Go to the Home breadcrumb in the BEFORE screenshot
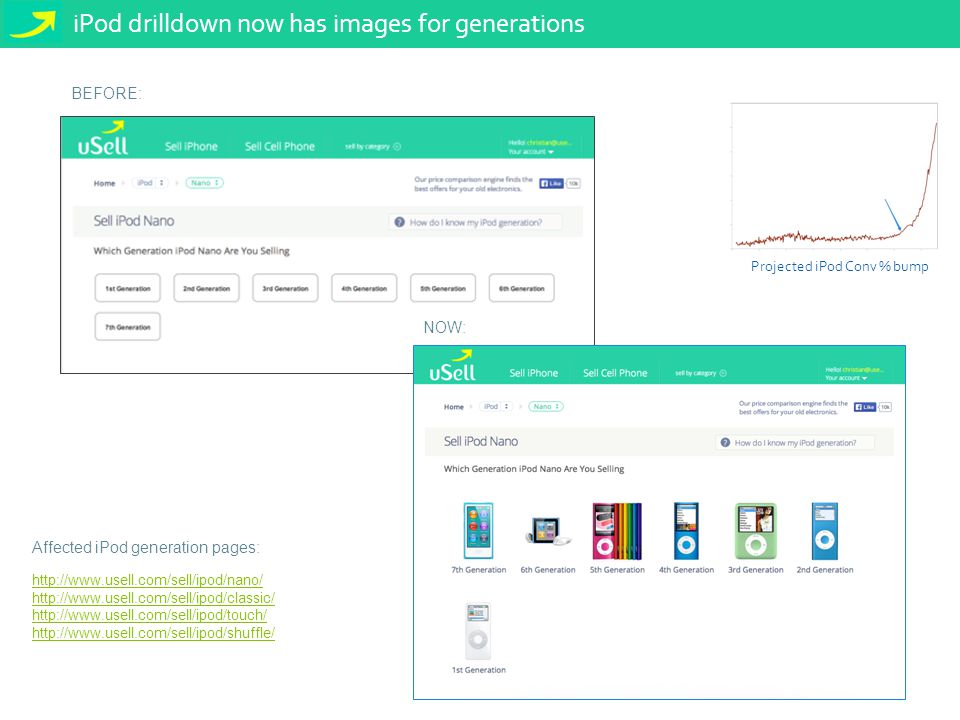 [x=104, y=183]
